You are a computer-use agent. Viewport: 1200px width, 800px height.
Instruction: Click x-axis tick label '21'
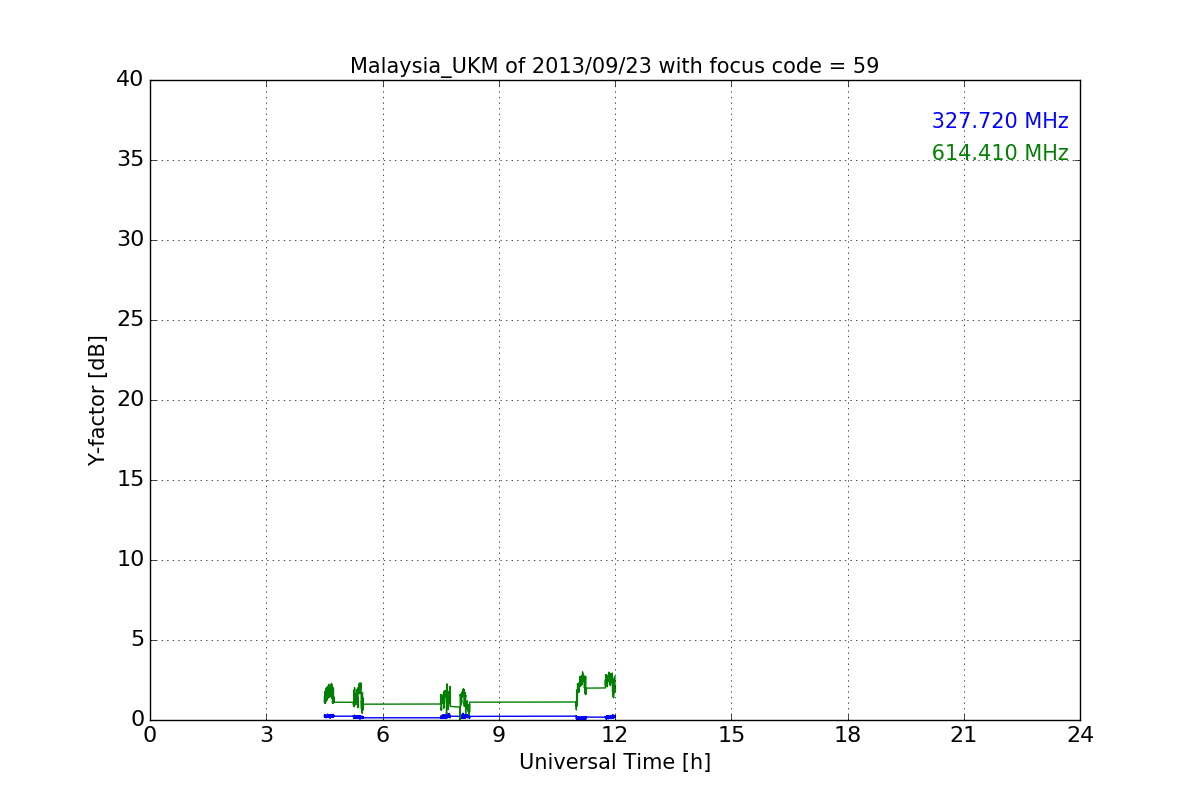click(964, 735)
